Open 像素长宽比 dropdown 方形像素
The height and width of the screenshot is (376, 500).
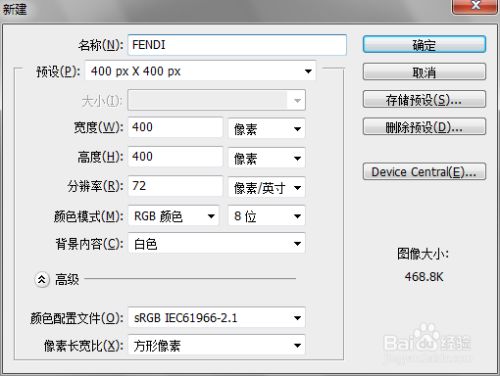pyautogui.click(x=216, y=345)
